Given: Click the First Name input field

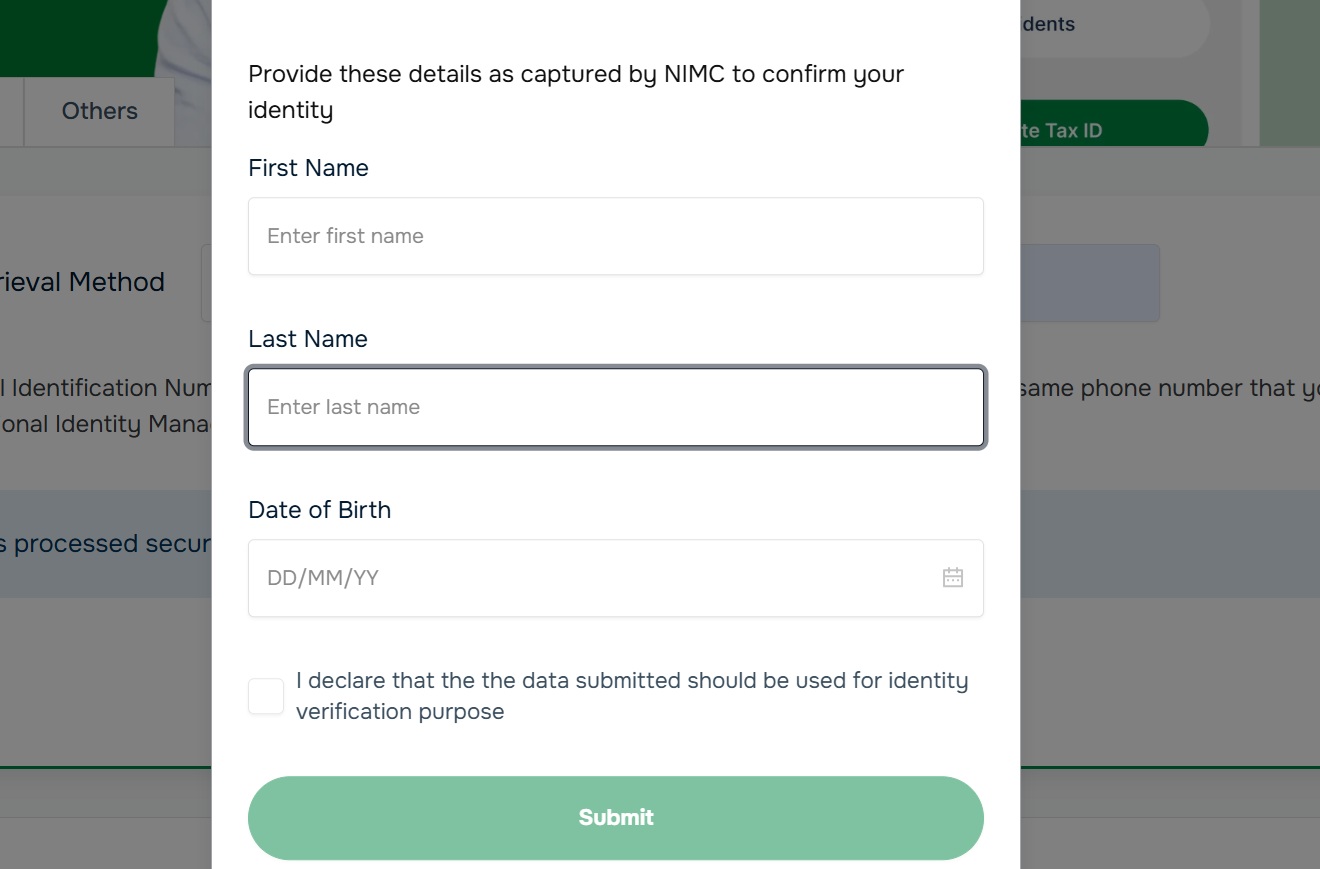Looking at the screenshot, I should click(x=615, y=236).
